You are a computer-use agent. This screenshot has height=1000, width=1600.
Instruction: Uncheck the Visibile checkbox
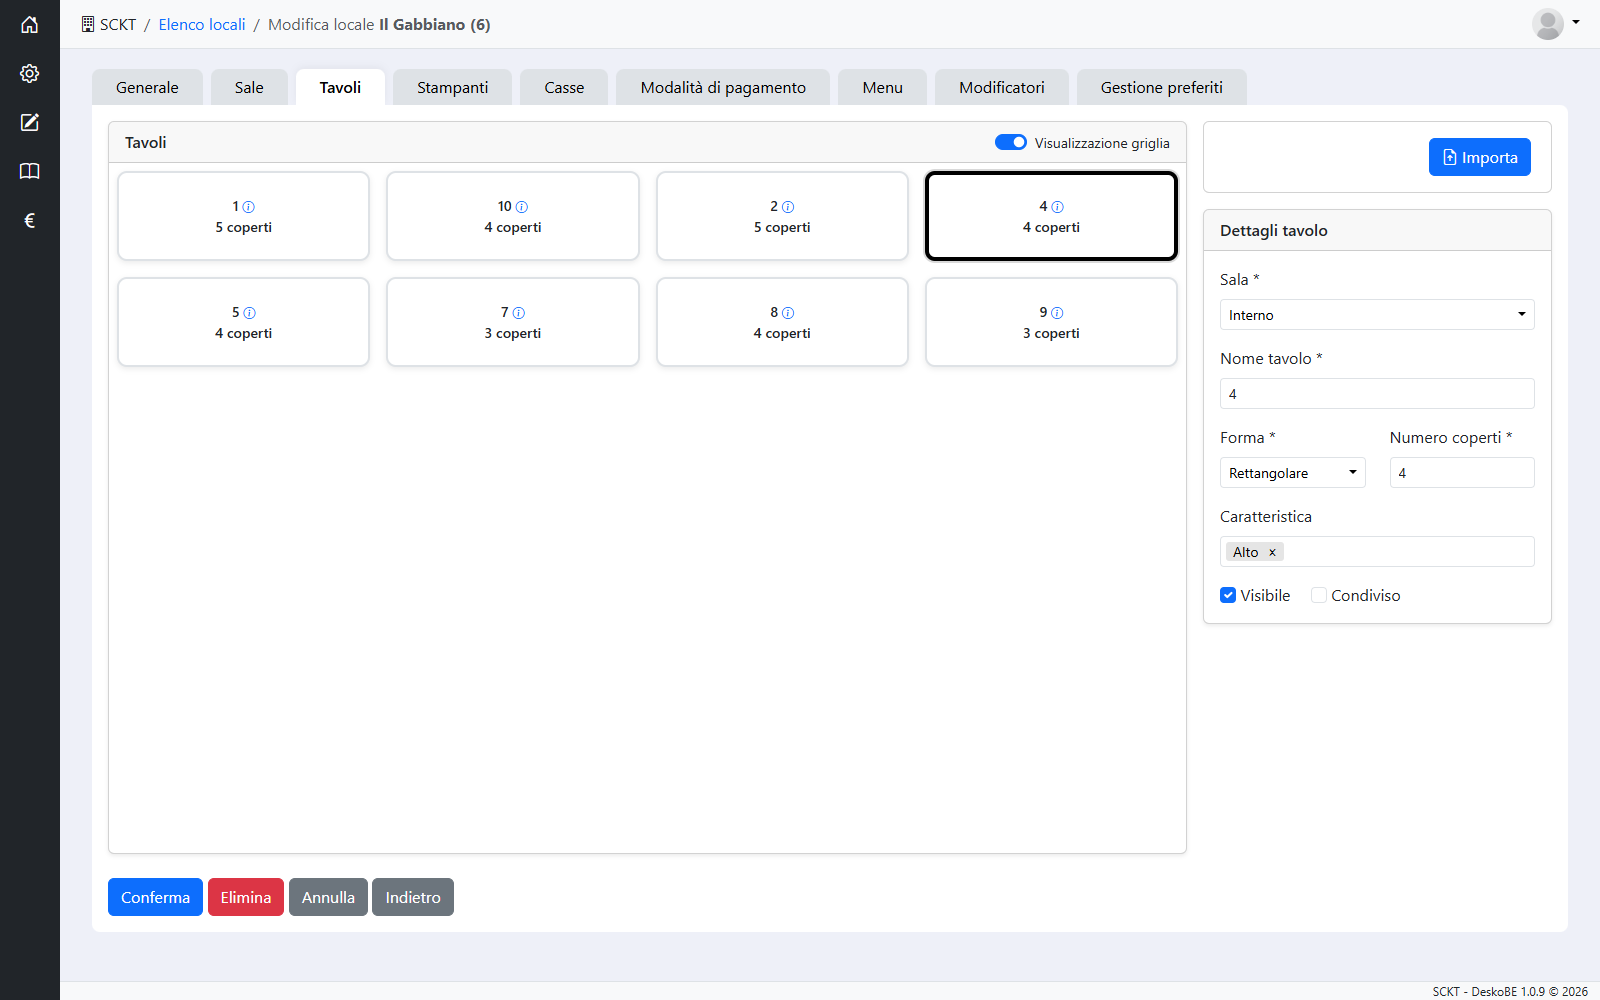(x=1228, y=595)
